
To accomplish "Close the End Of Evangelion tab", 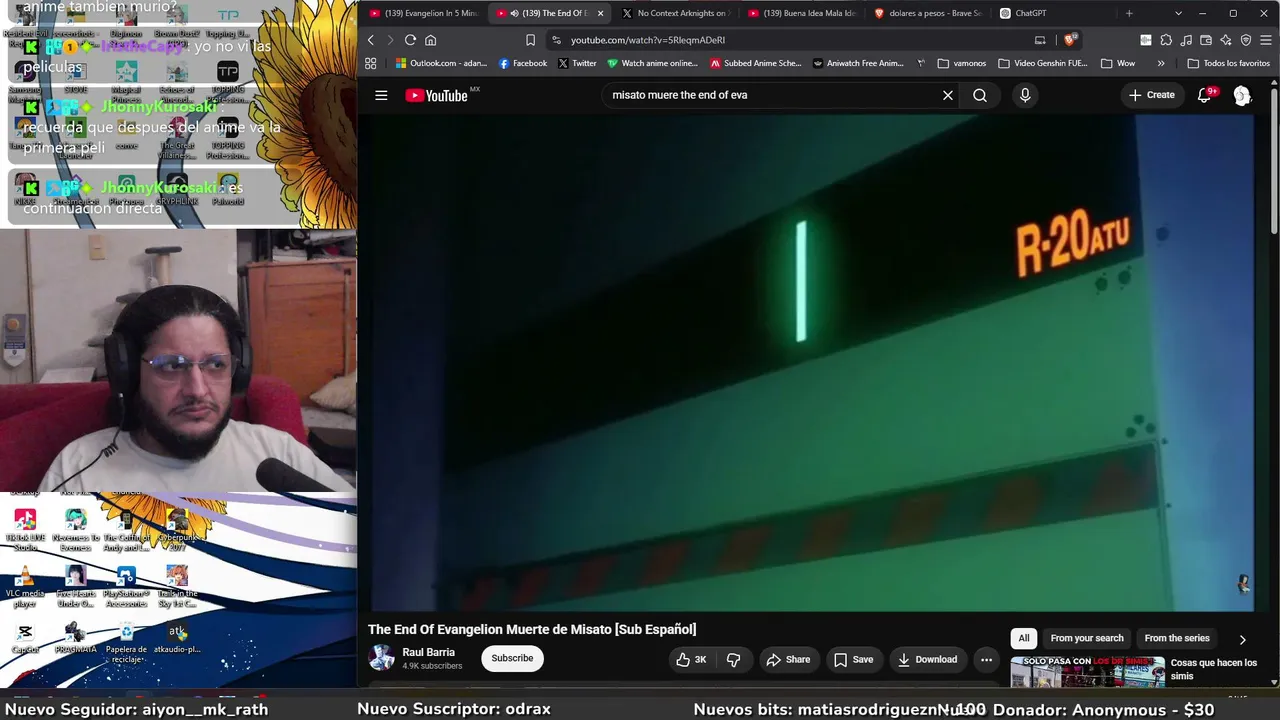I will (600, 13).
